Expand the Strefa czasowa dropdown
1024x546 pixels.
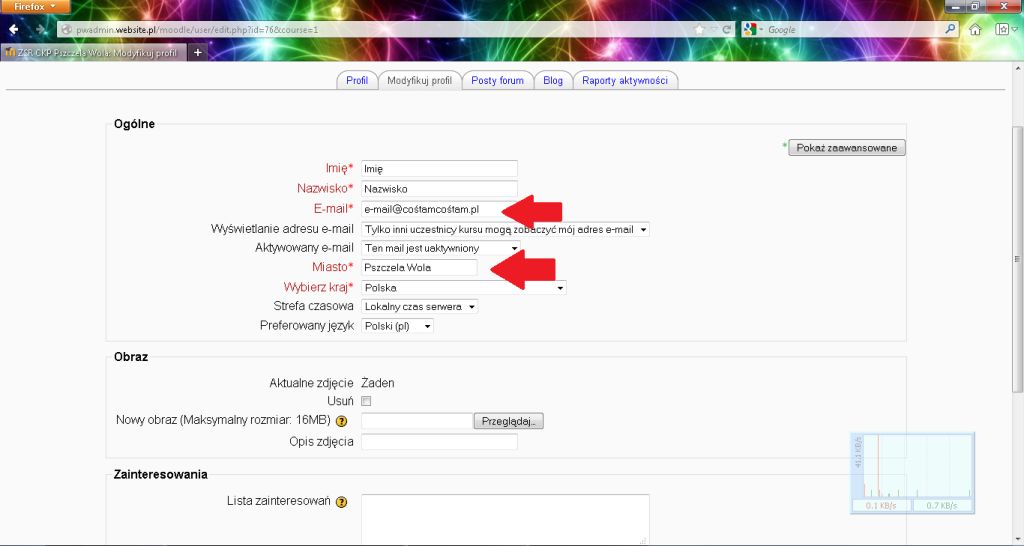pyautogui.click(x=419, y=306)
